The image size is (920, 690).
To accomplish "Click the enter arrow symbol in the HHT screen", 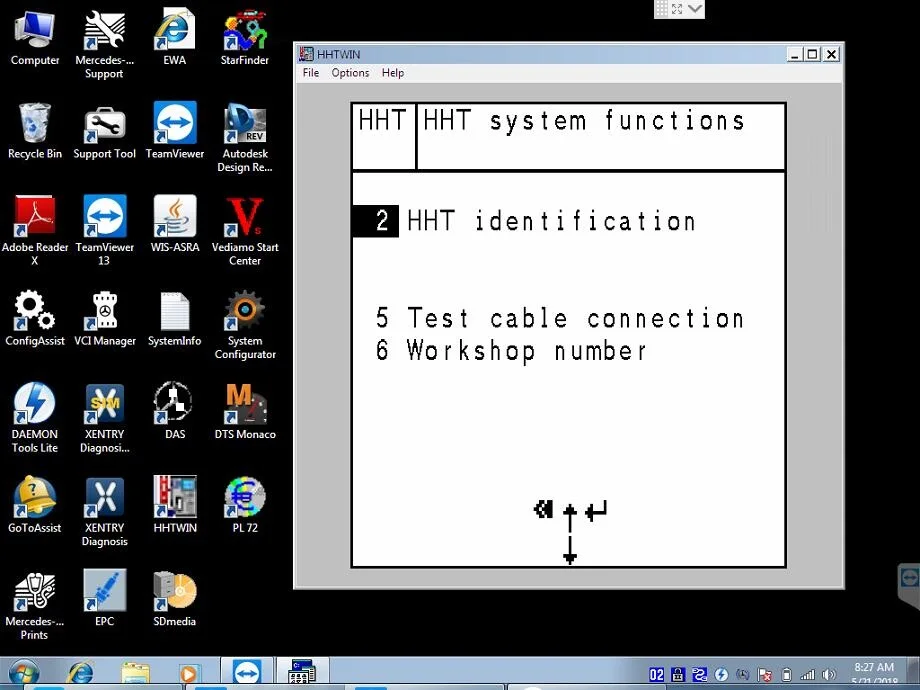I will (x=597, y=510).
